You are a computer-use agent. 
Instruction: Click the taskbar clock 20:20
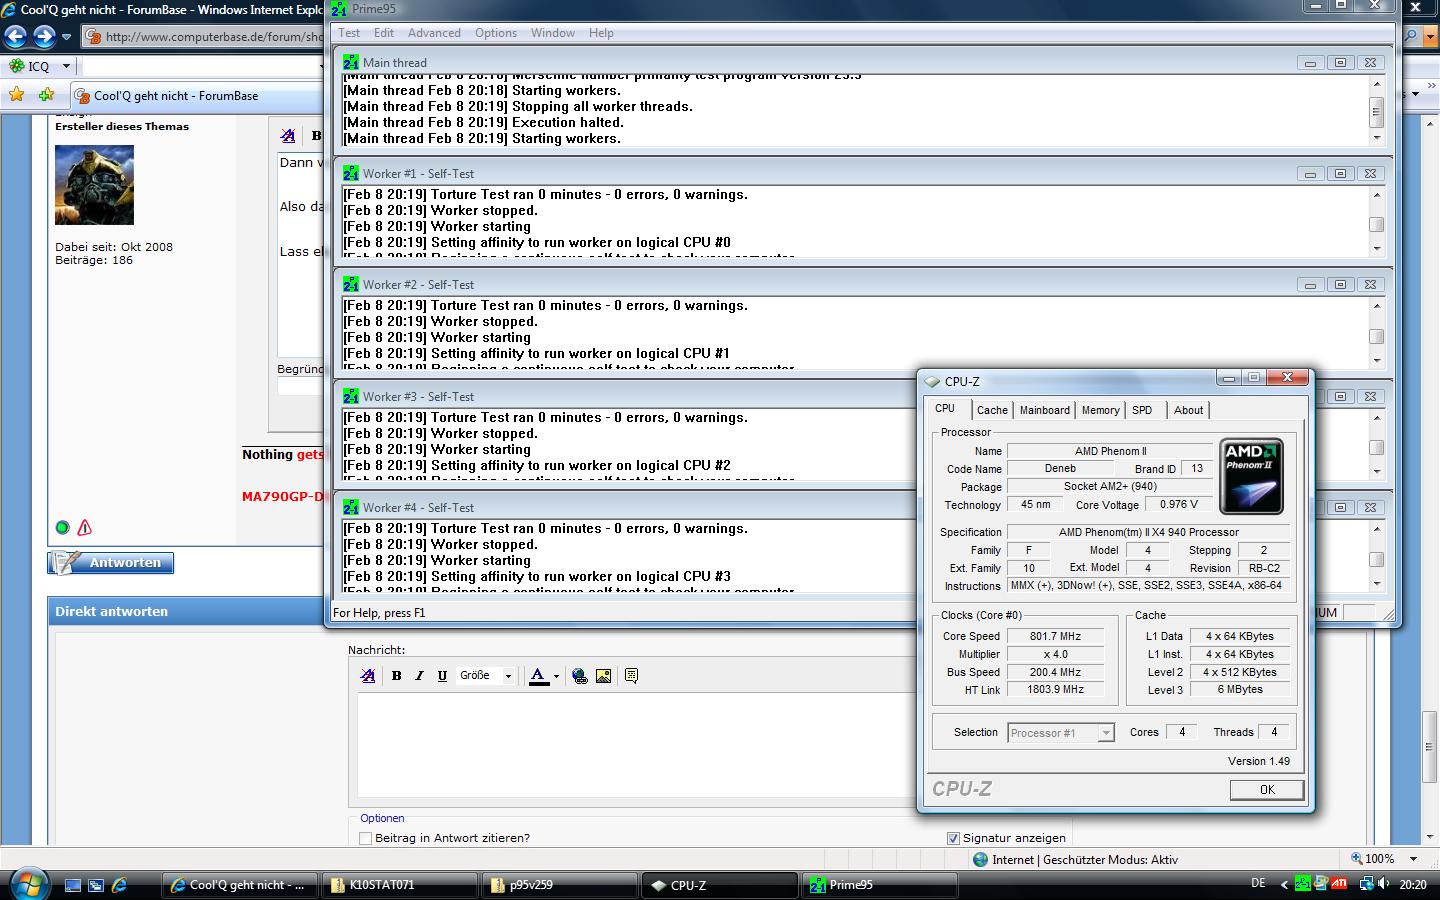tap(1412, 884)
